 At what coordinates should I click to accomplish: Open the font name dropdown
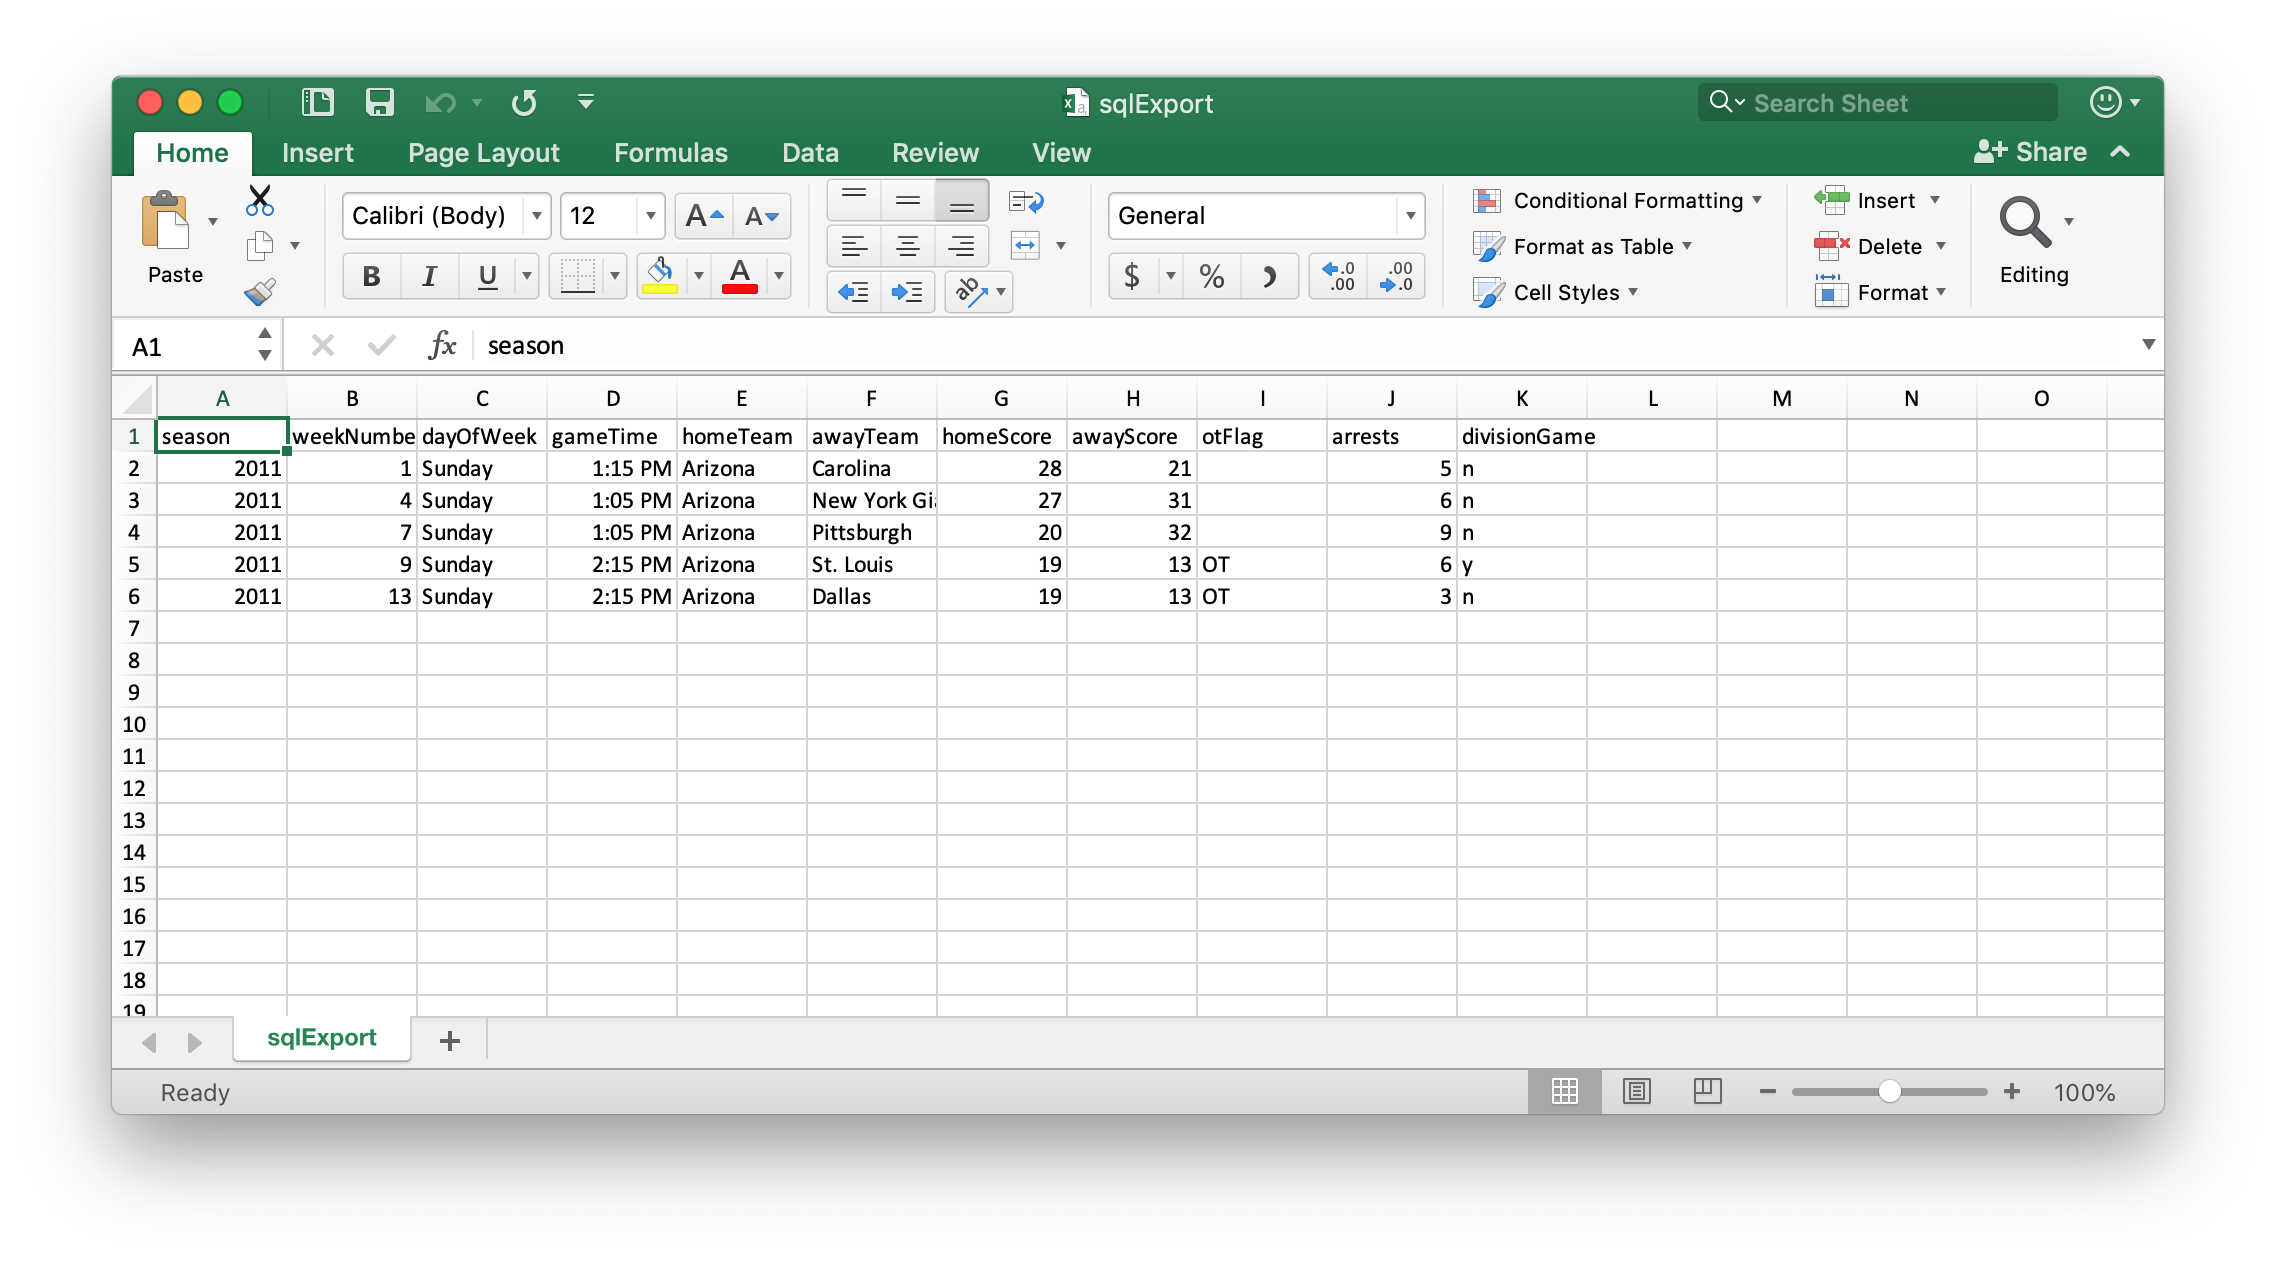tap(537, 216)
